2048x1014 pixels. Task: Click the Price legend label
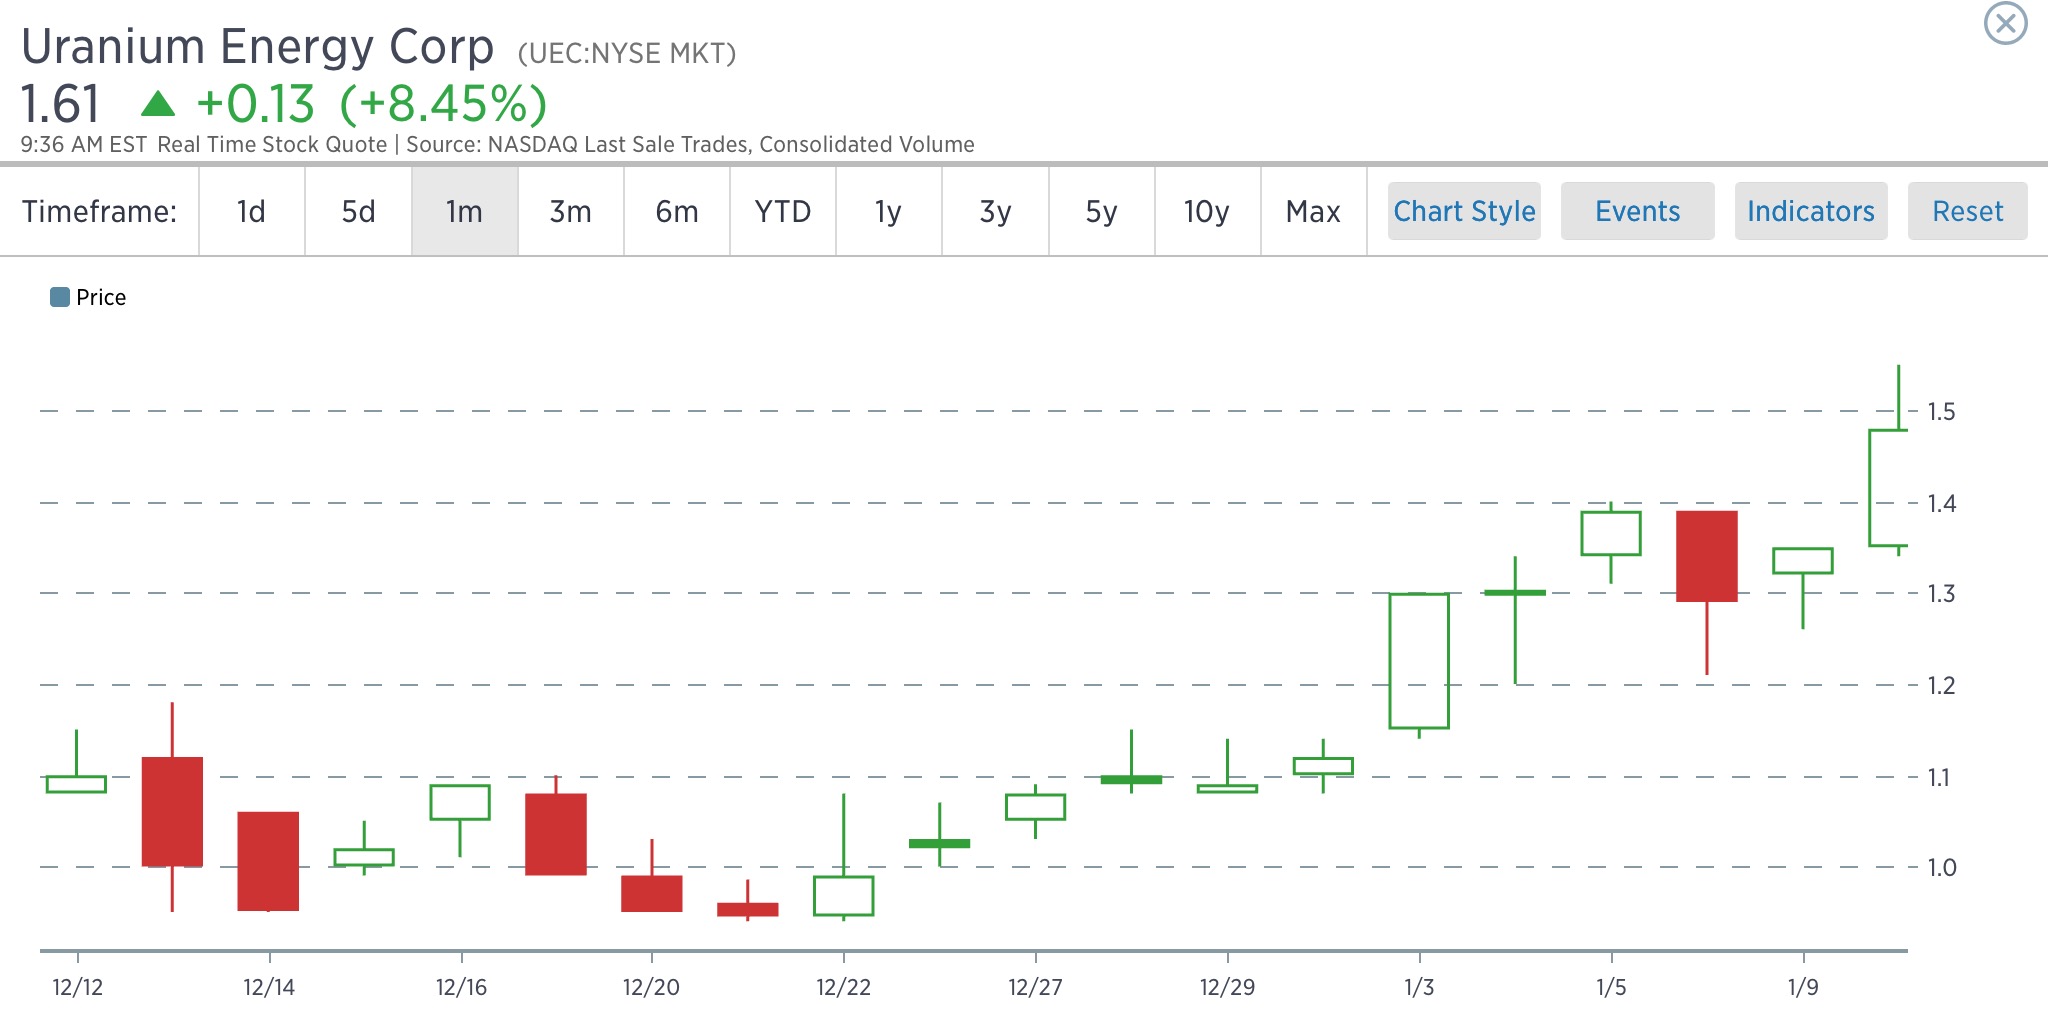pos(101,297)
